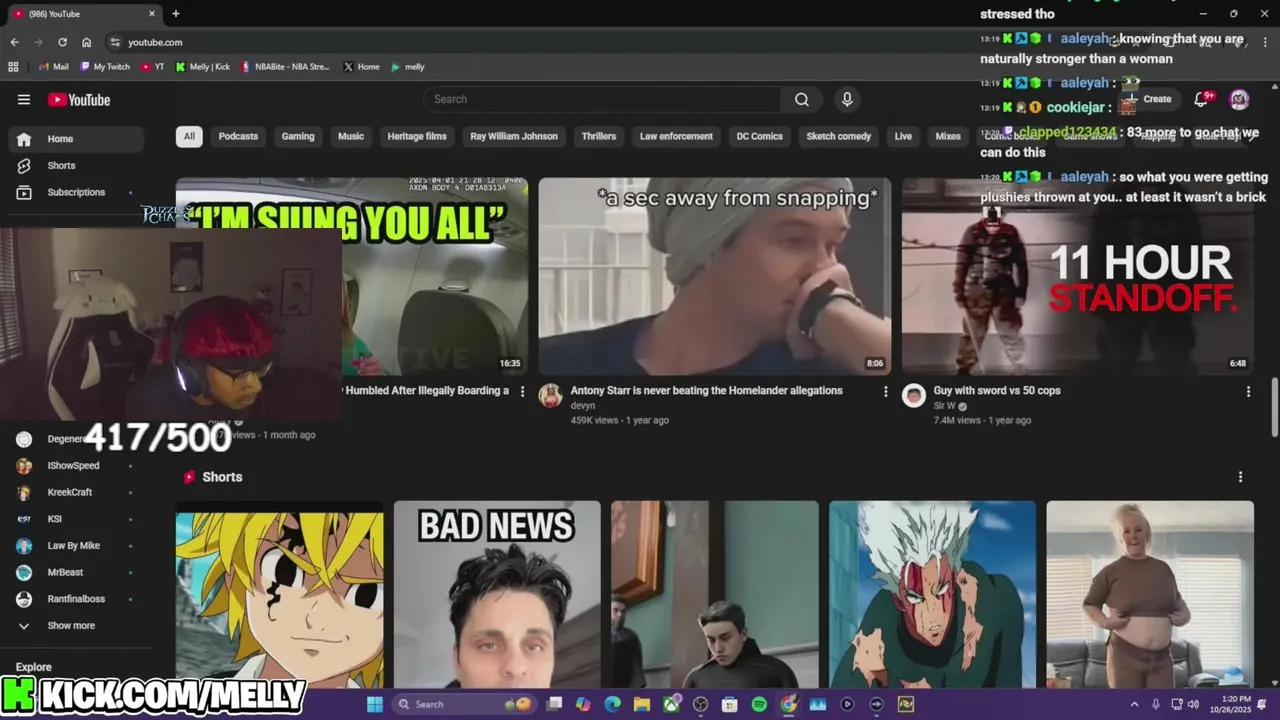Open the YouTube hamburger guide menu
The height and width of the screenshot is (720, 1280).
click(x=24, y=99)
